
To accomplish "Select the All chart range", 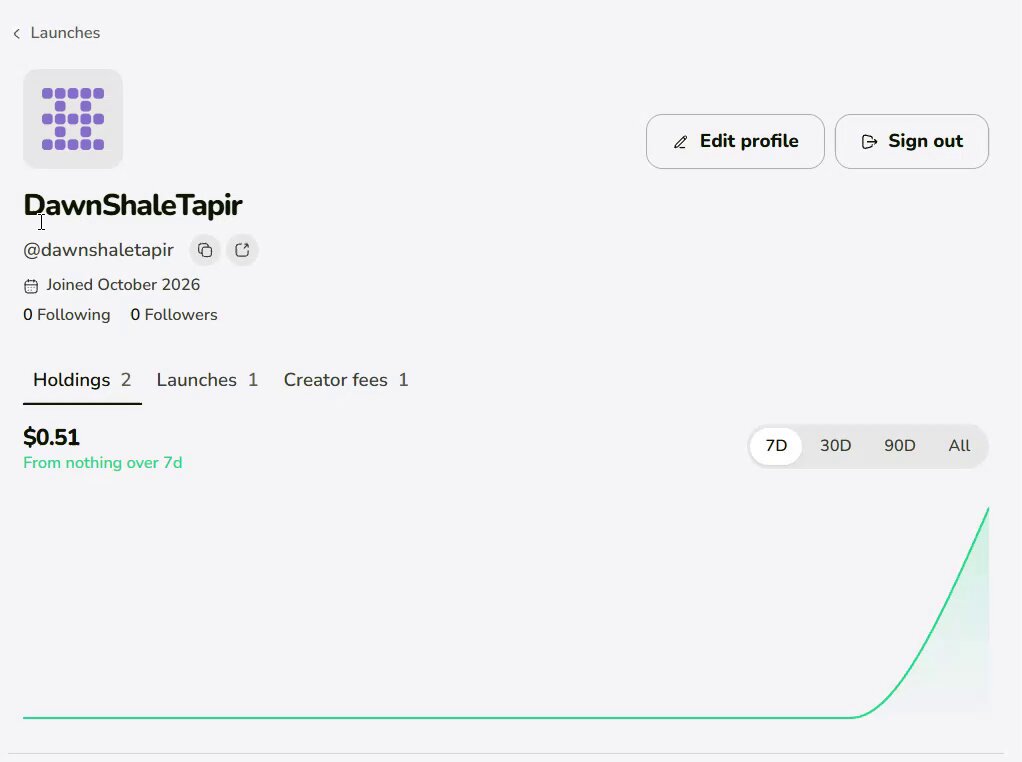I will coord(959,446).
